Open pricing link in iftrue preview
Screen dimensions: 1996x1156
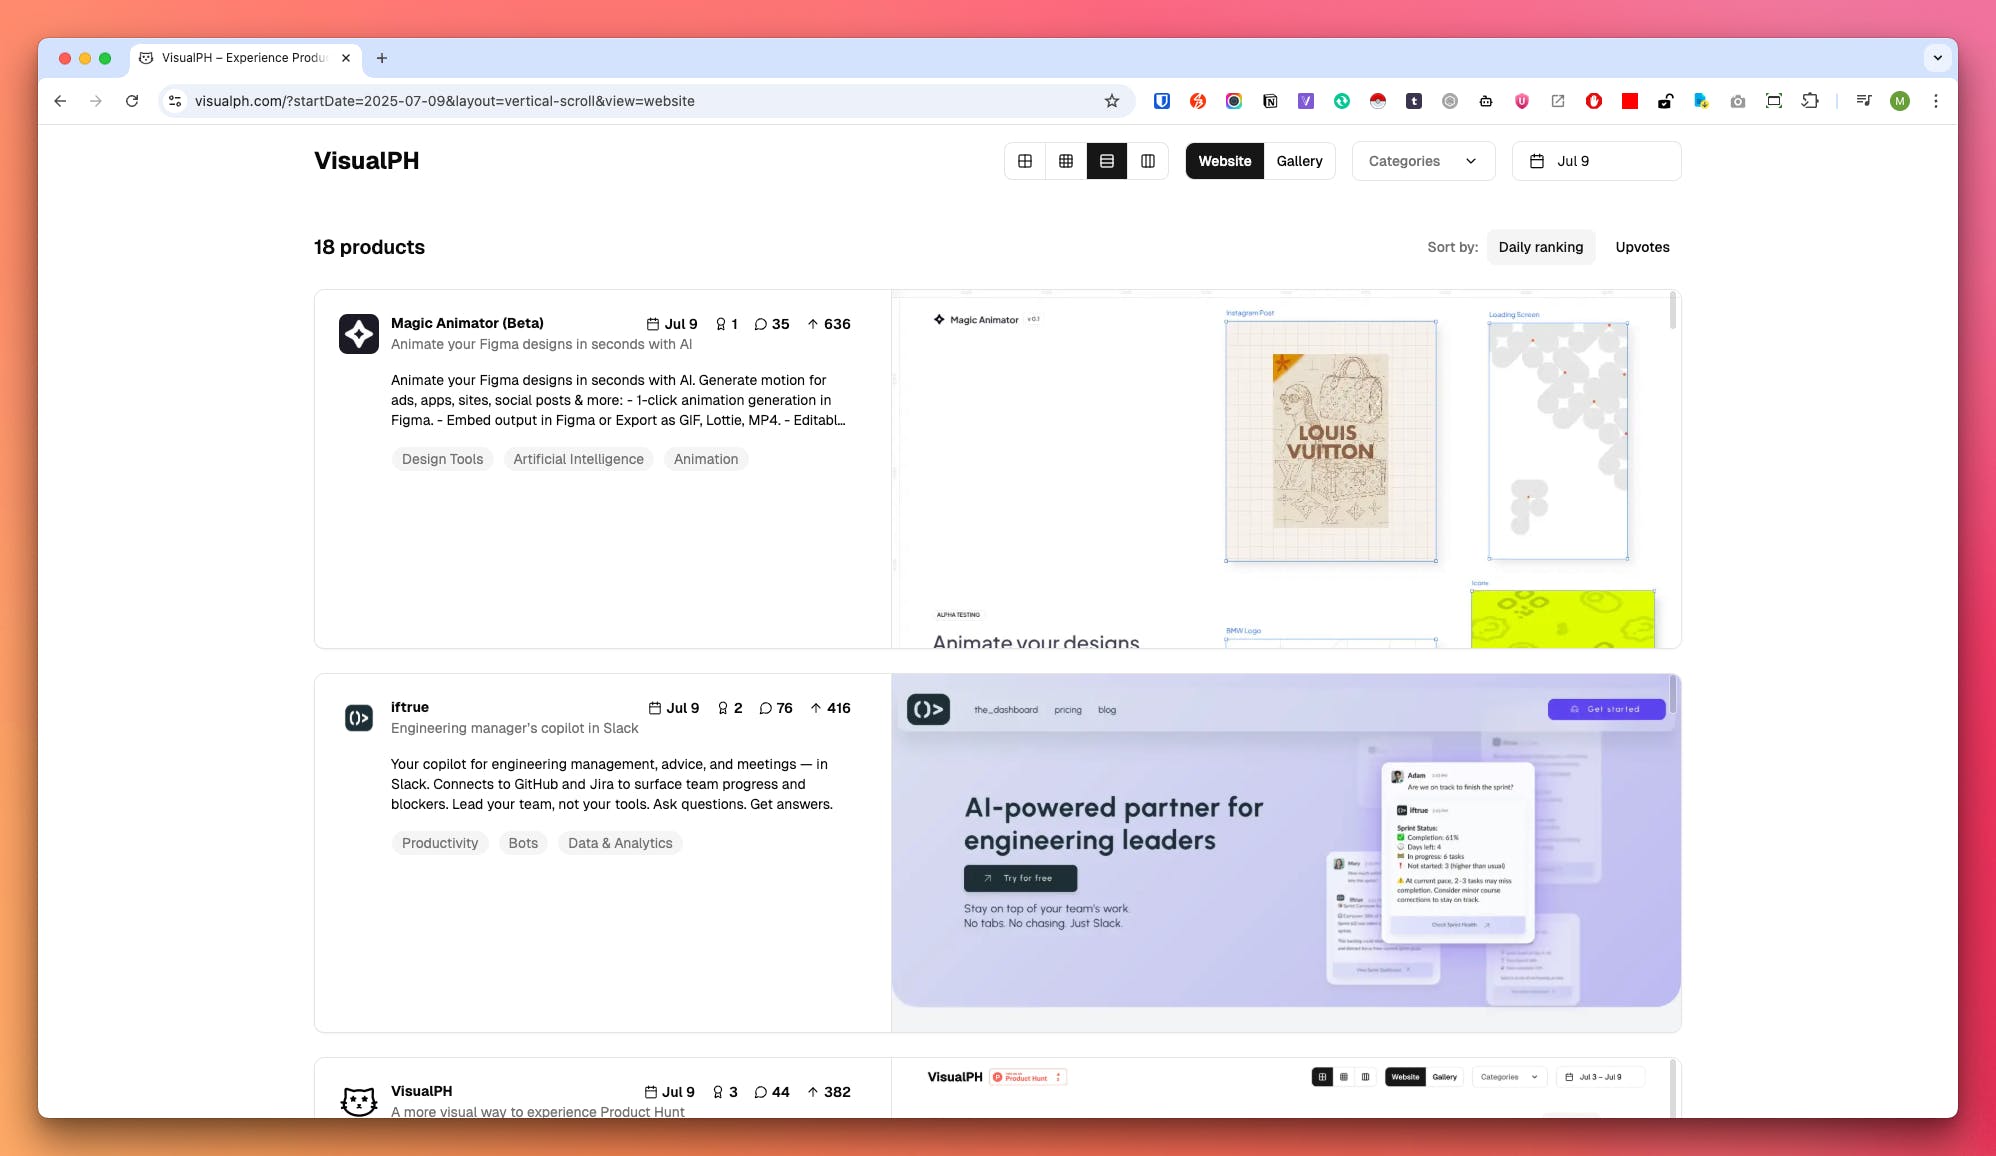point(1068,710)
